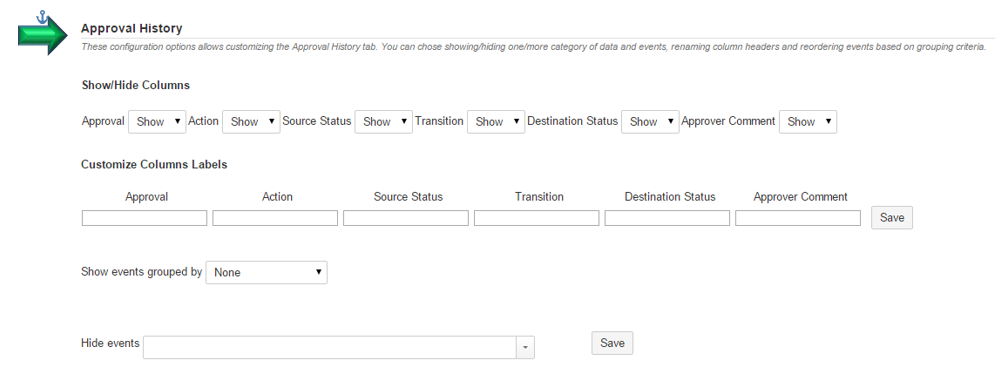Screen dimensions: 1004x379
Task: Open the Transition Show/Hide dropdown
Action: click(x=496, y=122)
